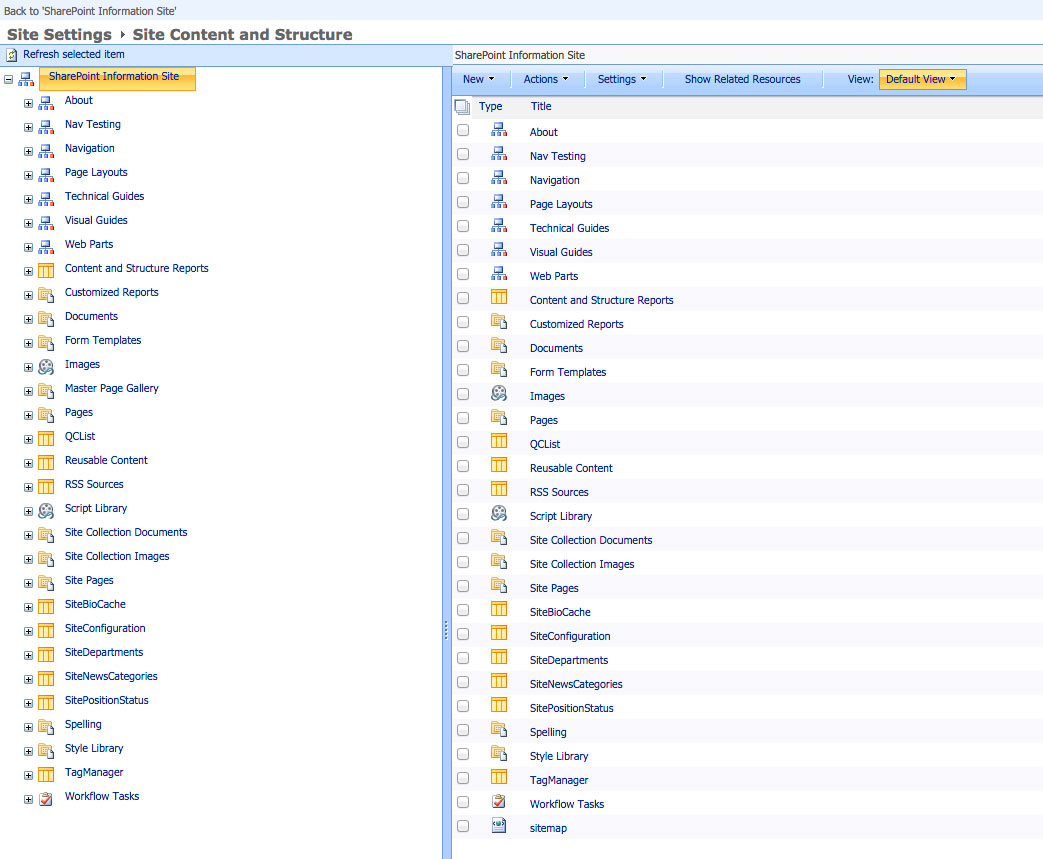Viewport: 1043px width, 859px height.
Task: Select Visual Guides in the tree
Action: pos(96,220)
